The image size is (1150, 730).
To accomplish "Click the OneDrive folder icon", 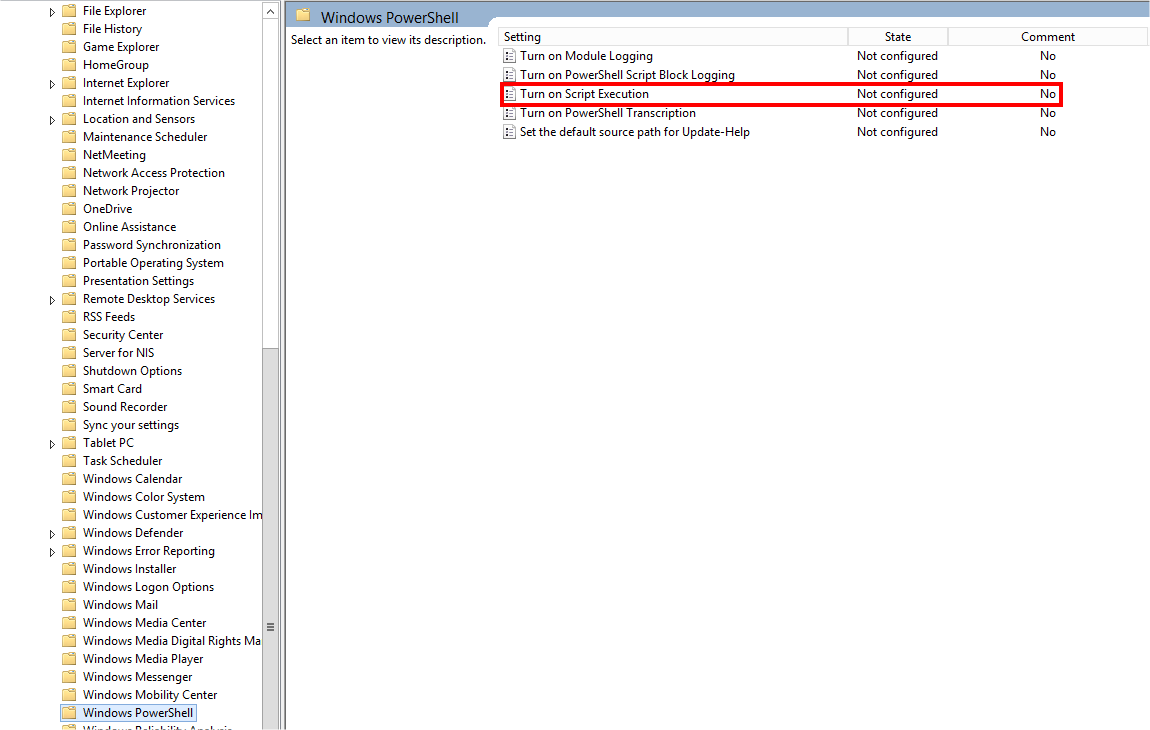I will pos(69,208).
